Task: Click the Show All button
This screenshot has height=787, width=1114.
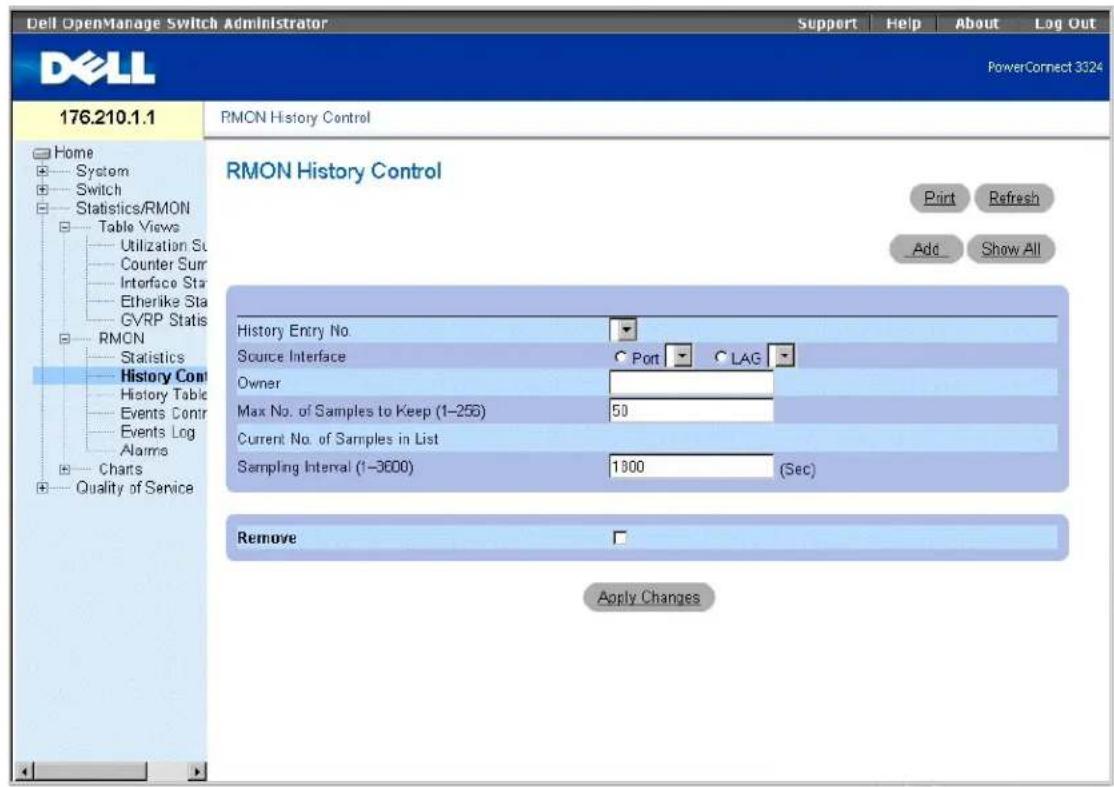Action: pyautogui.click(x=1010, y=249)
